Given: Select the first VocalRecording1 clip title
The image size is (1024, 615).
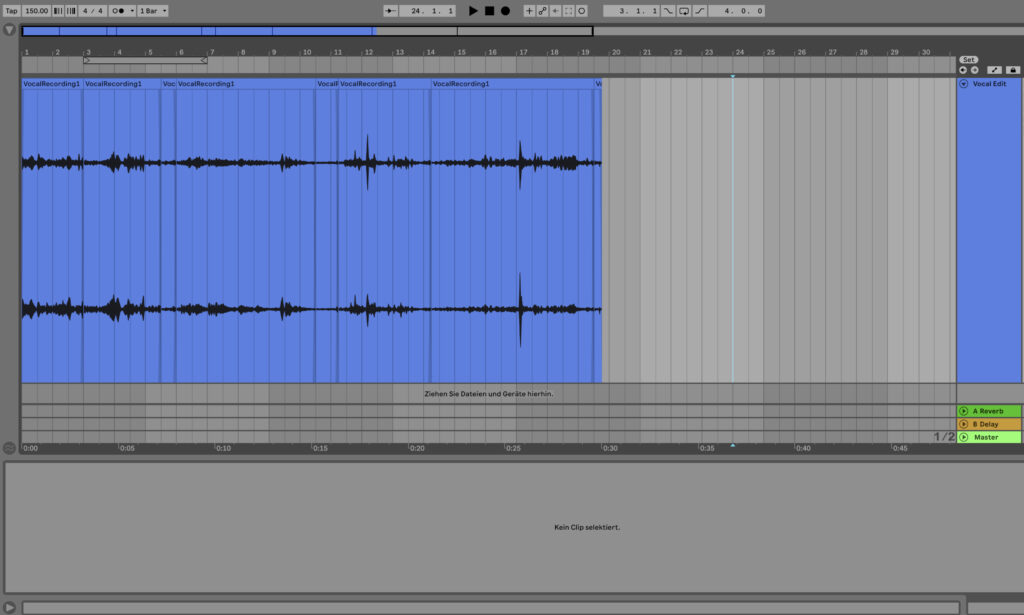Looking at the screenshot, I should [52, 84].
